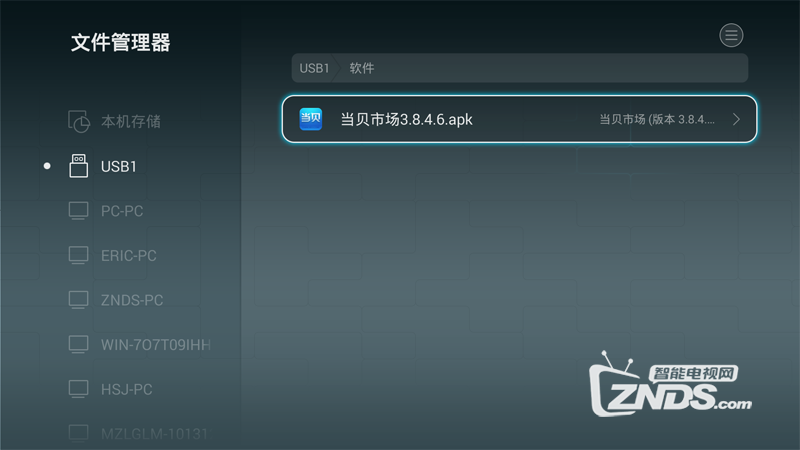The width and height of the screenshot is (800, 450).
Task: Click the 文件管理器 title
Action: (120, 42)
